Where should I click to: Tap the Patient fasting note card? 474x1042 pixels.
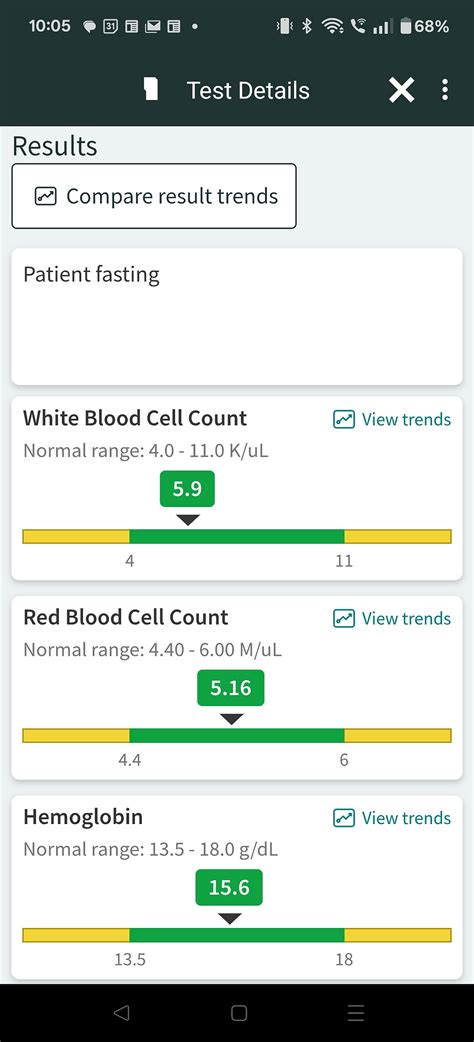pos(237,316)
